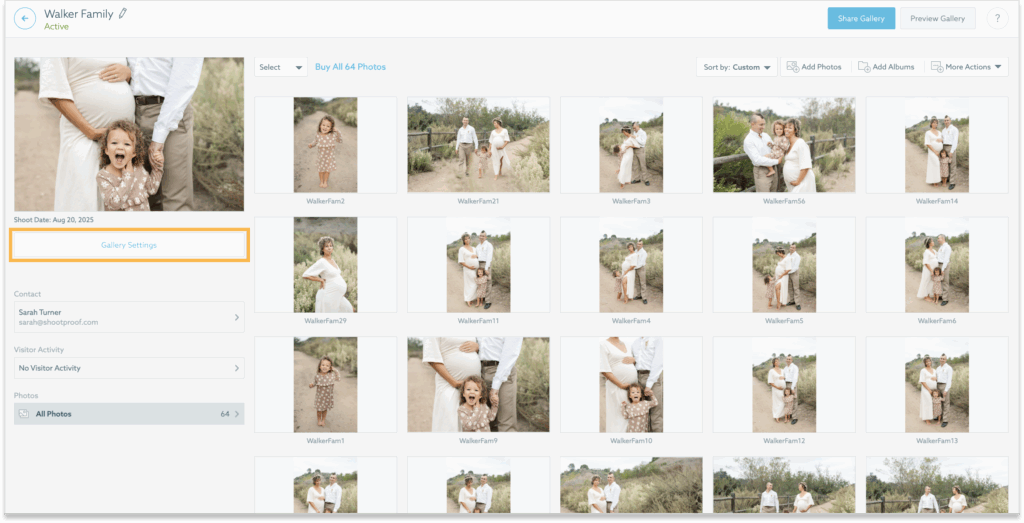Click the Add Albums label

coord(893,67)
